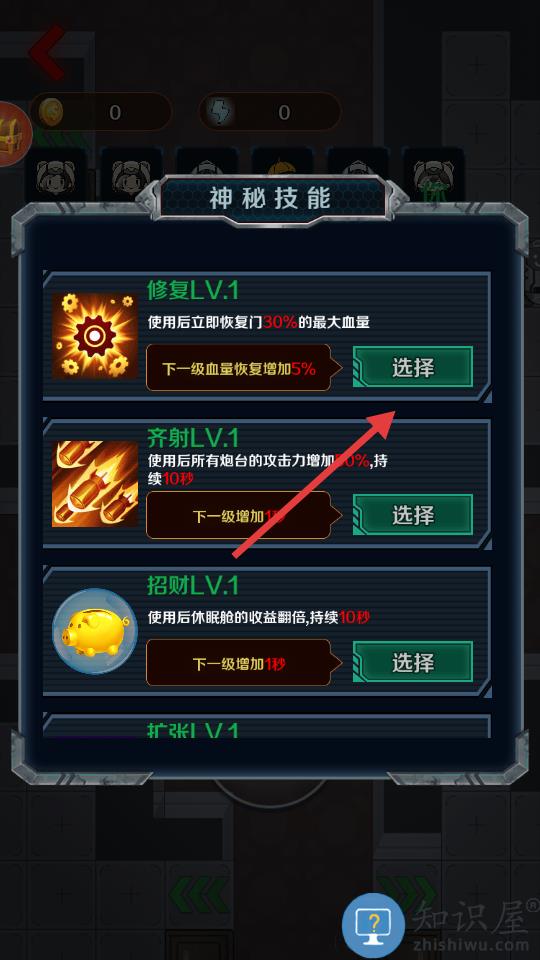Viewport: 540px width, 960px height.
Task: Open the treasure chest icon
Action: tap(13, 134)
